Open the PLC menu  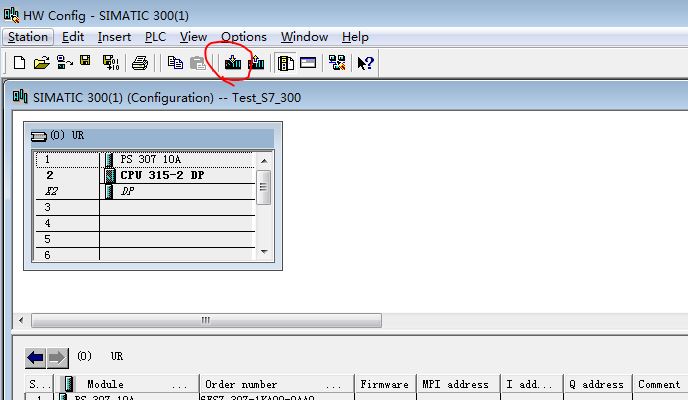pyautogui.click(x=155, y=37)
